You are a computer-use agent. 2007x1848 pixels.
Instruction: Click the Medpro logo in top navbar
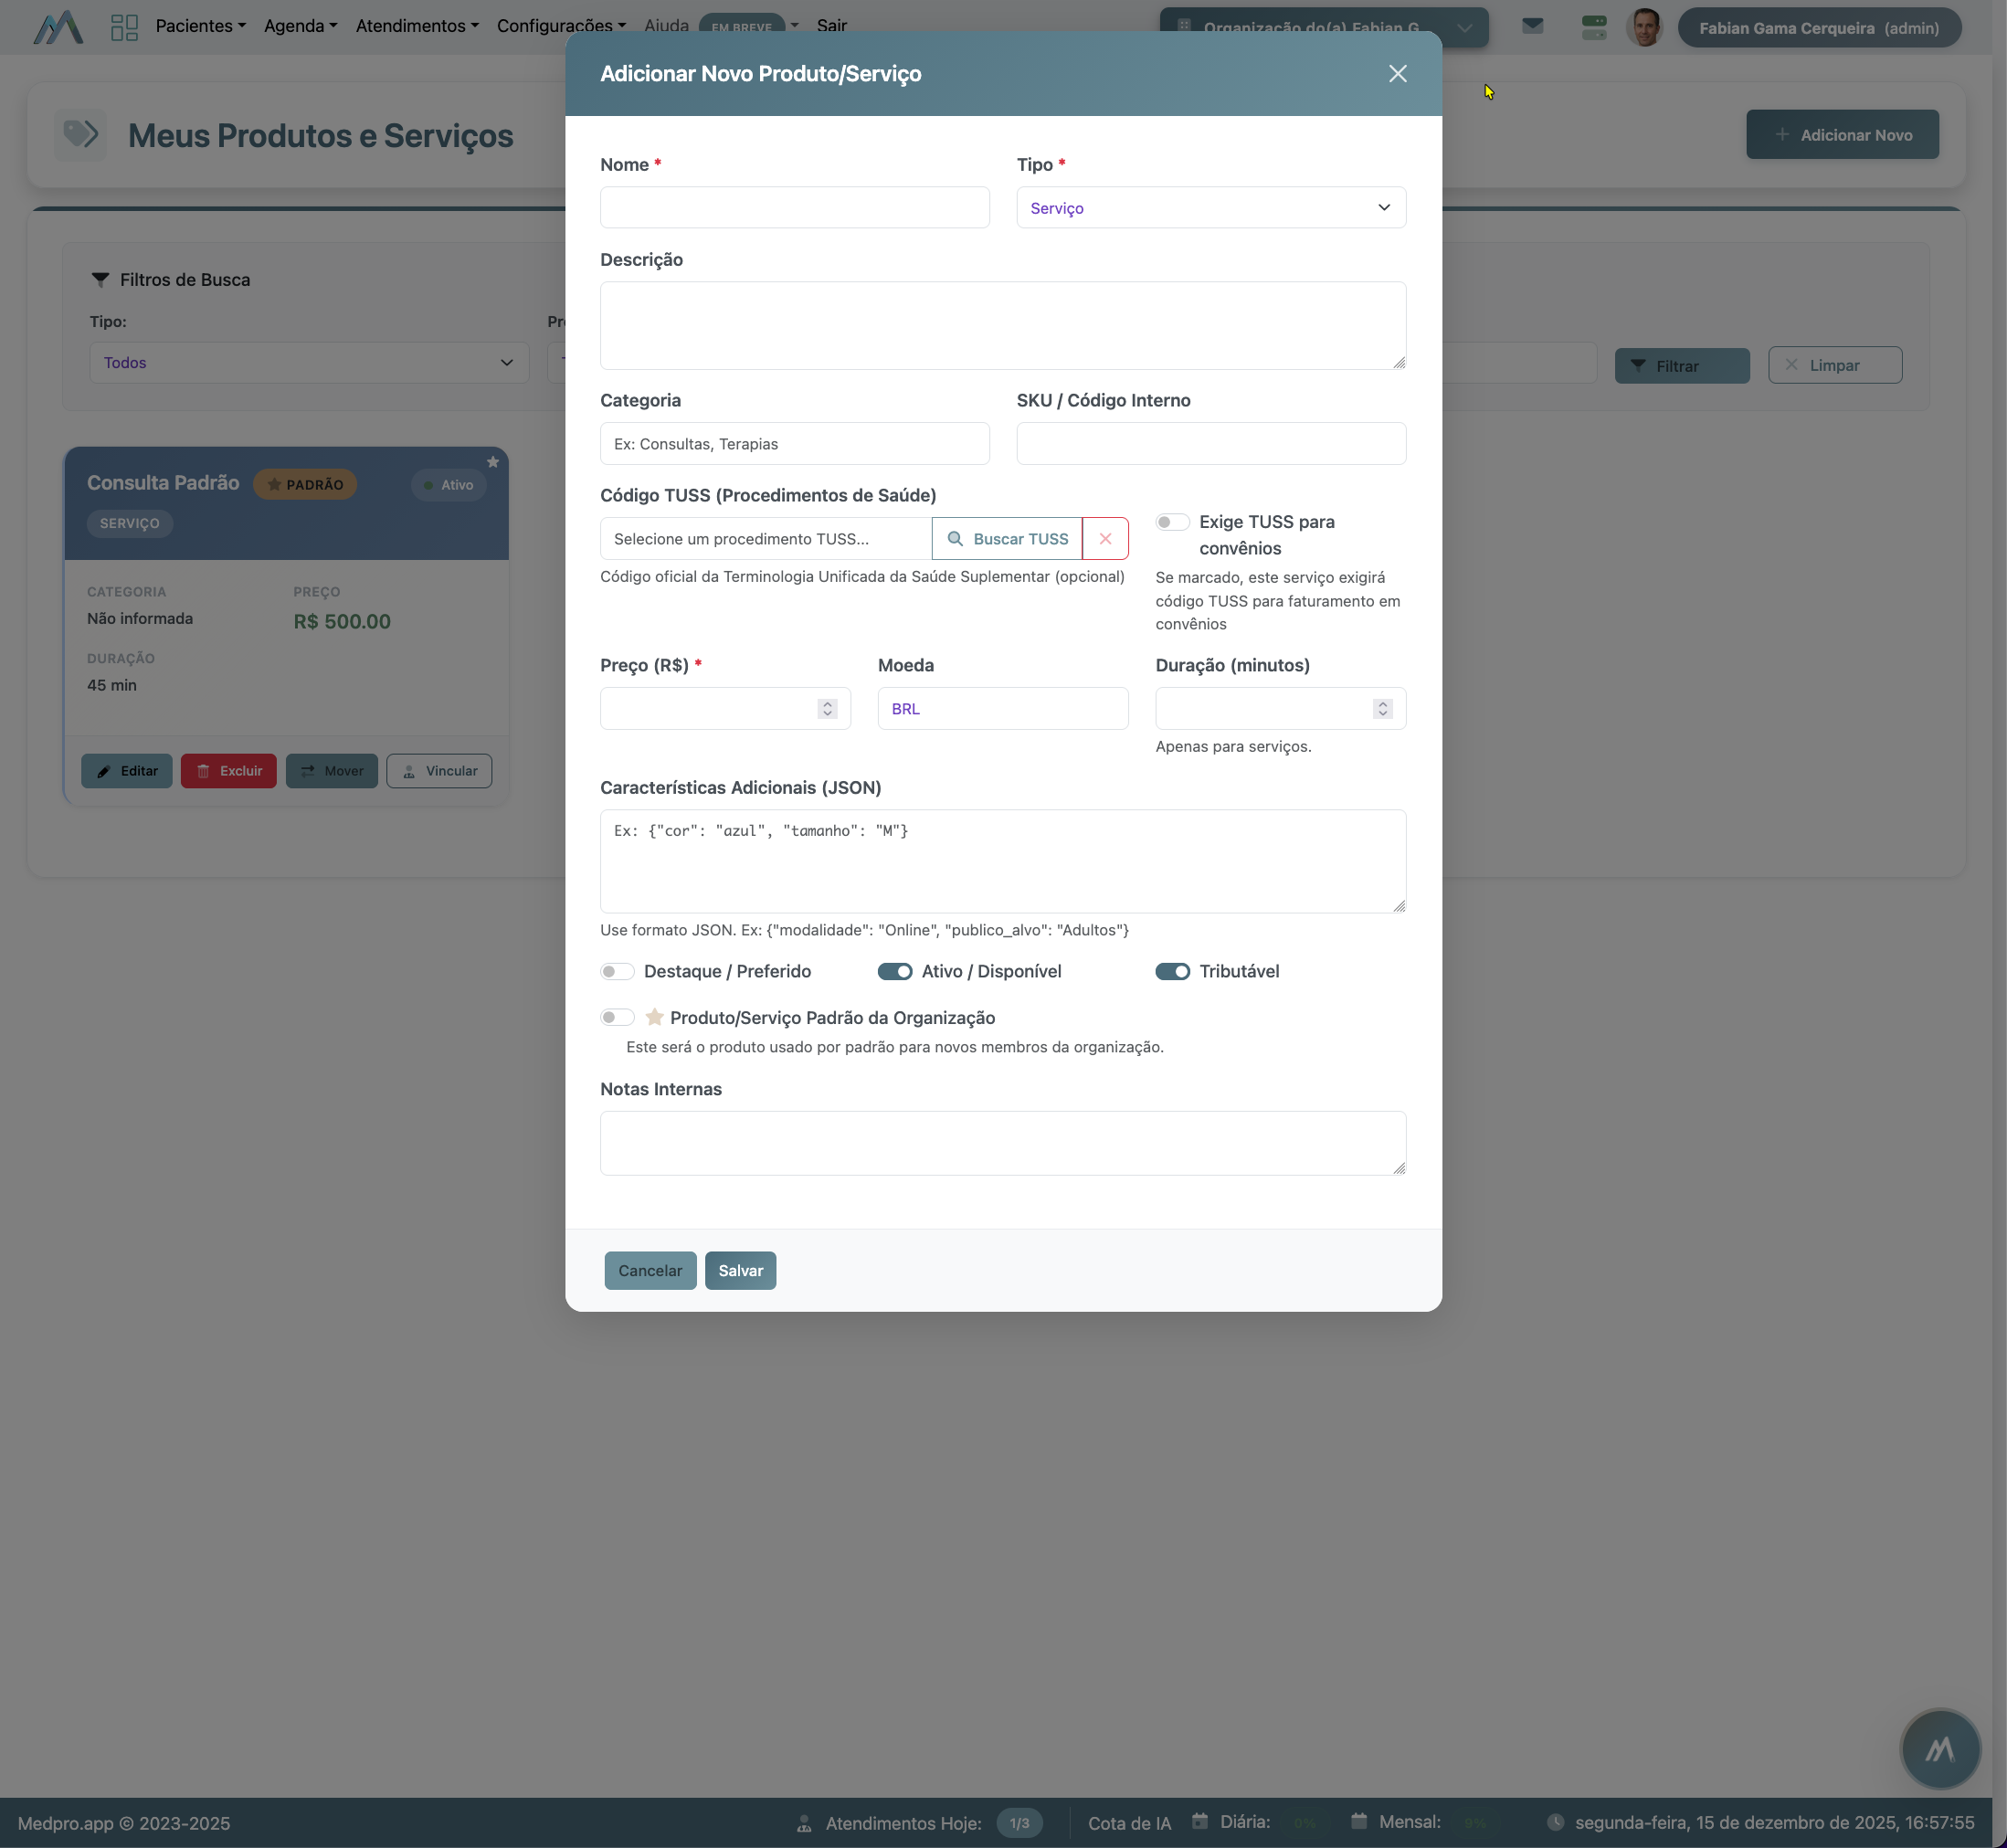point(58,27)
